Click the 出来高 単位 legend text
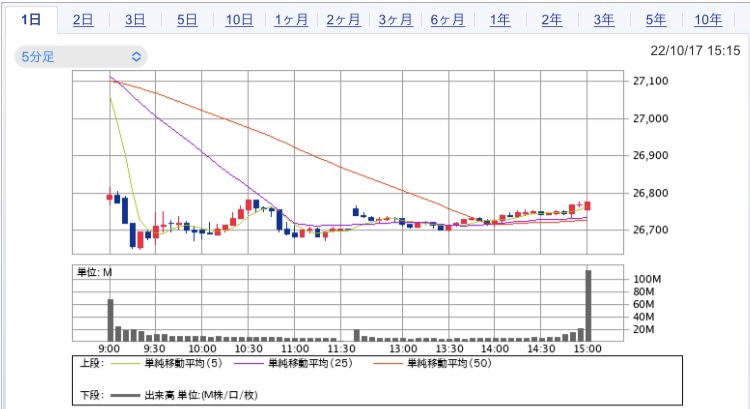Screen dimensions: 750x409 point(201,395)
